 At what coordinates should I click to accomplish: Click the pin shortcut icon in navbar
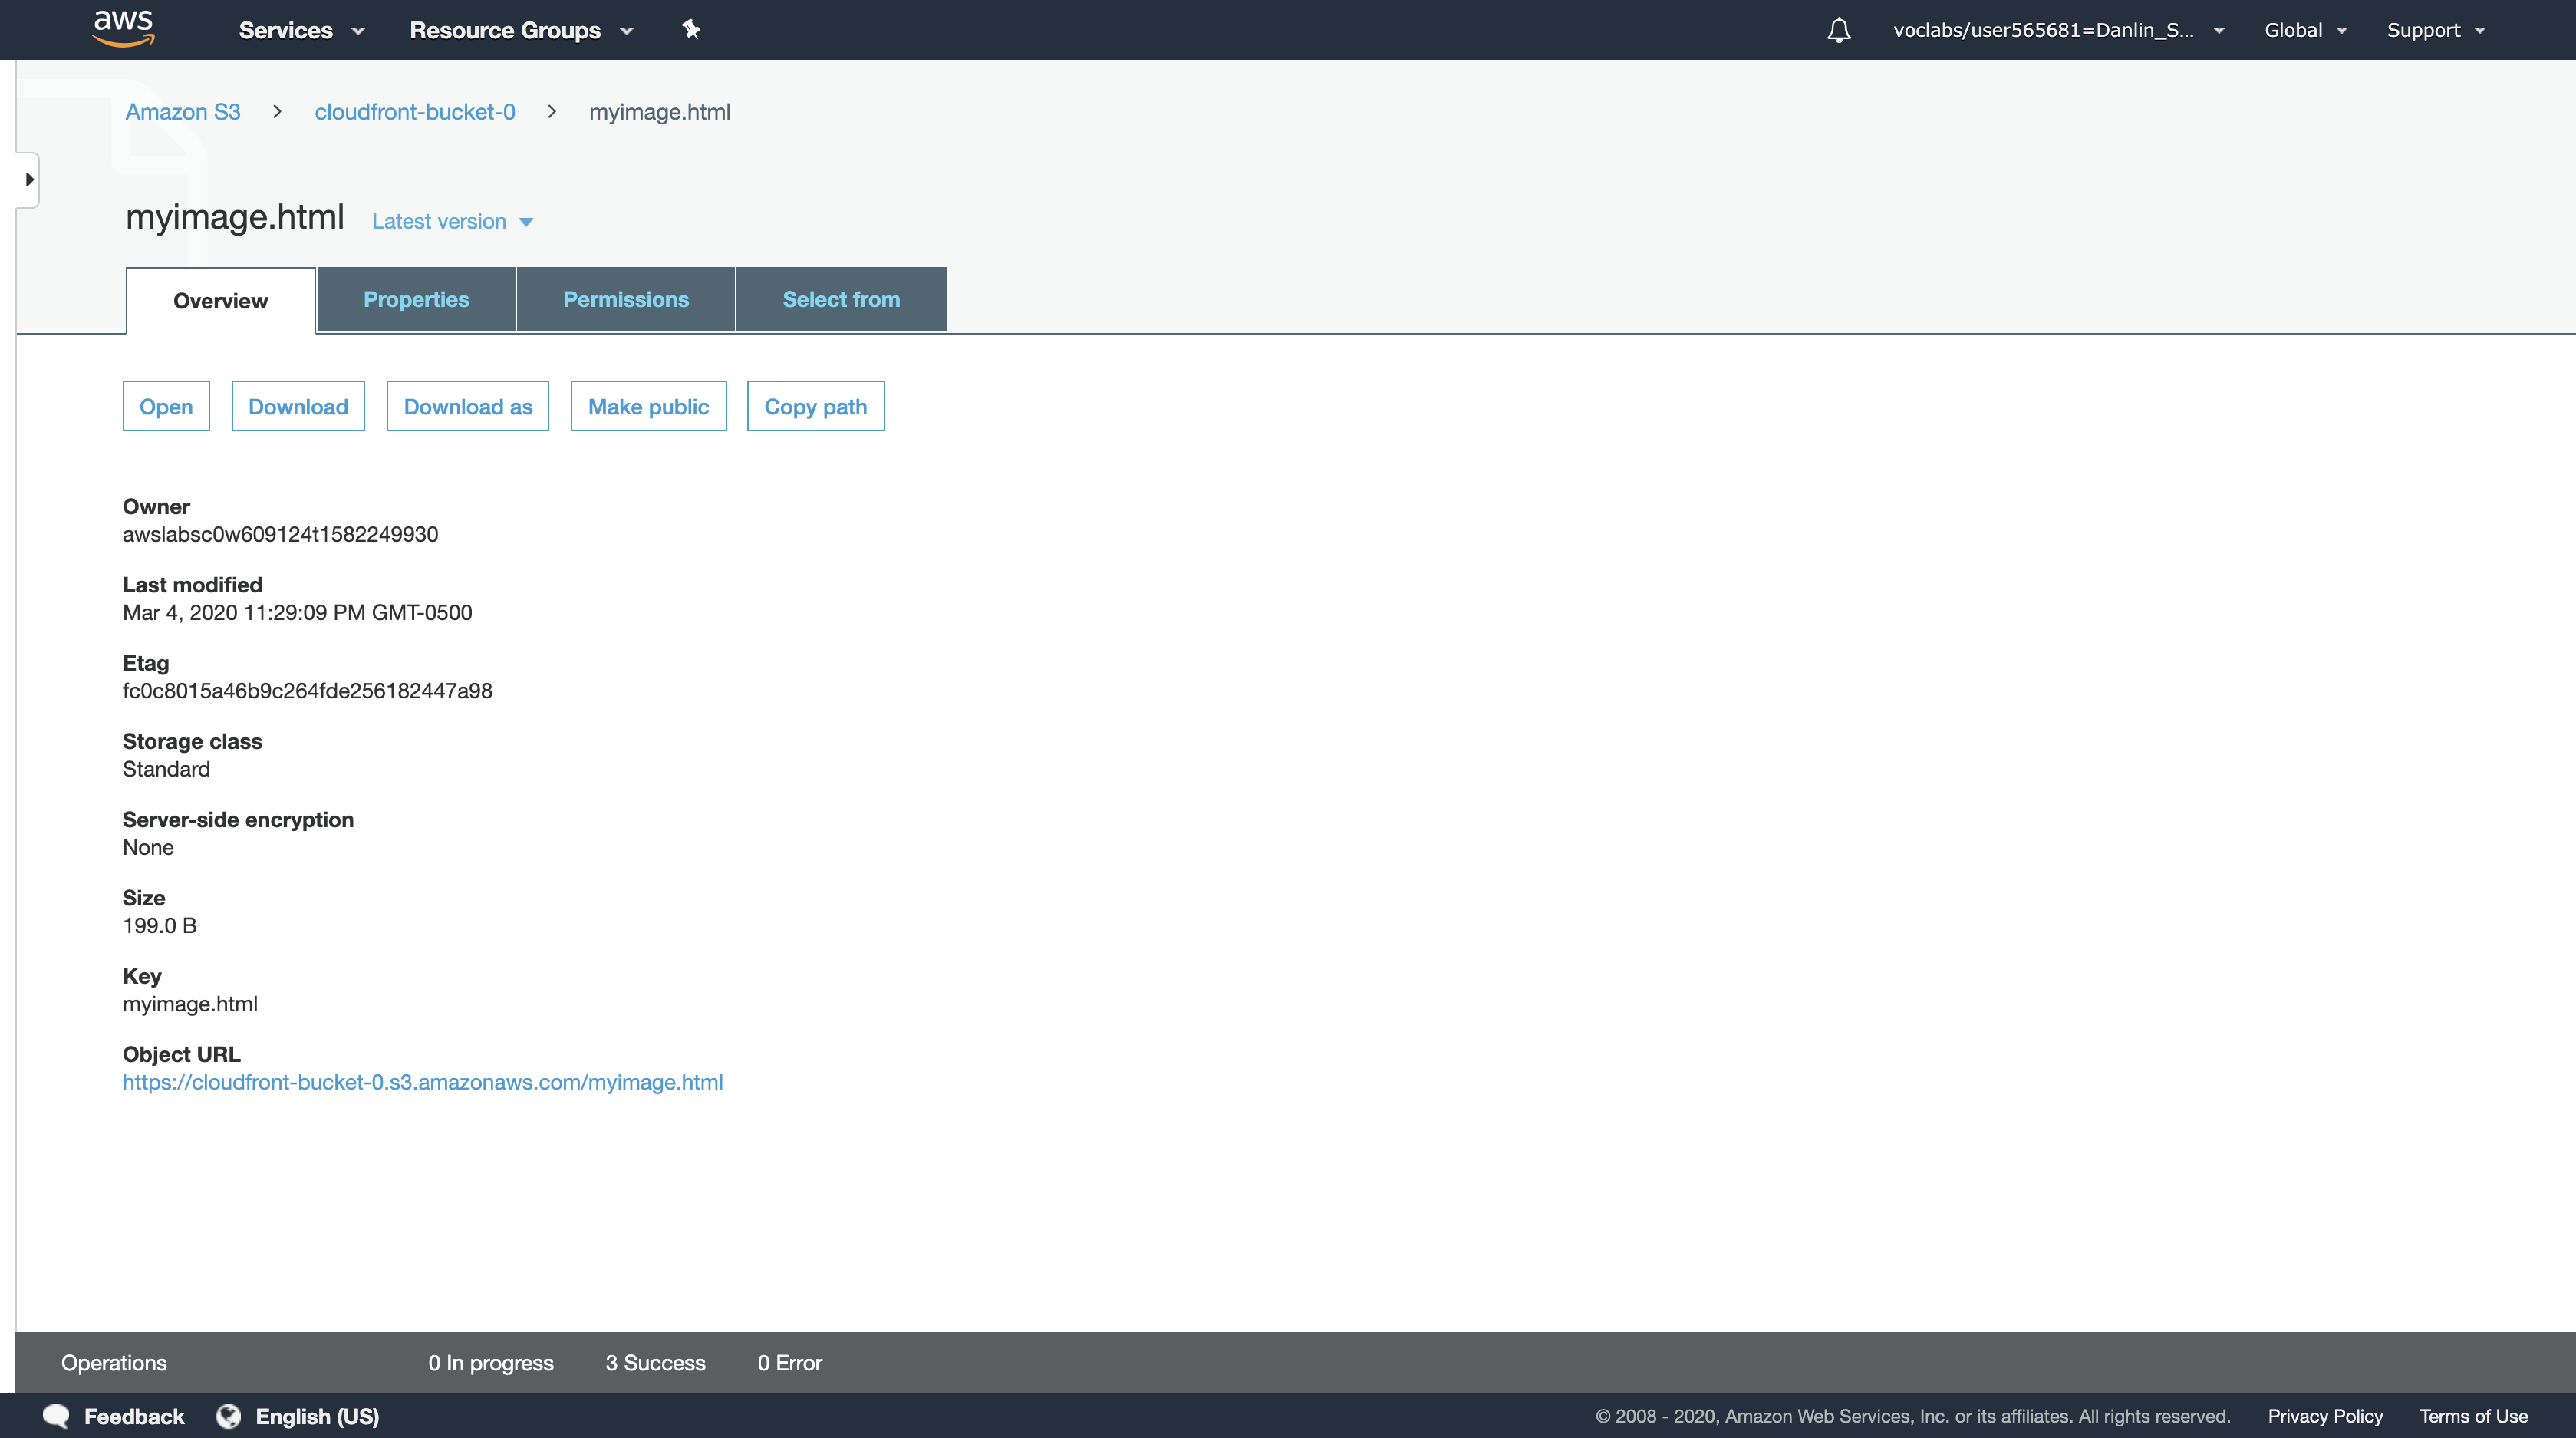pyautogui.click(x=691, y=29)
